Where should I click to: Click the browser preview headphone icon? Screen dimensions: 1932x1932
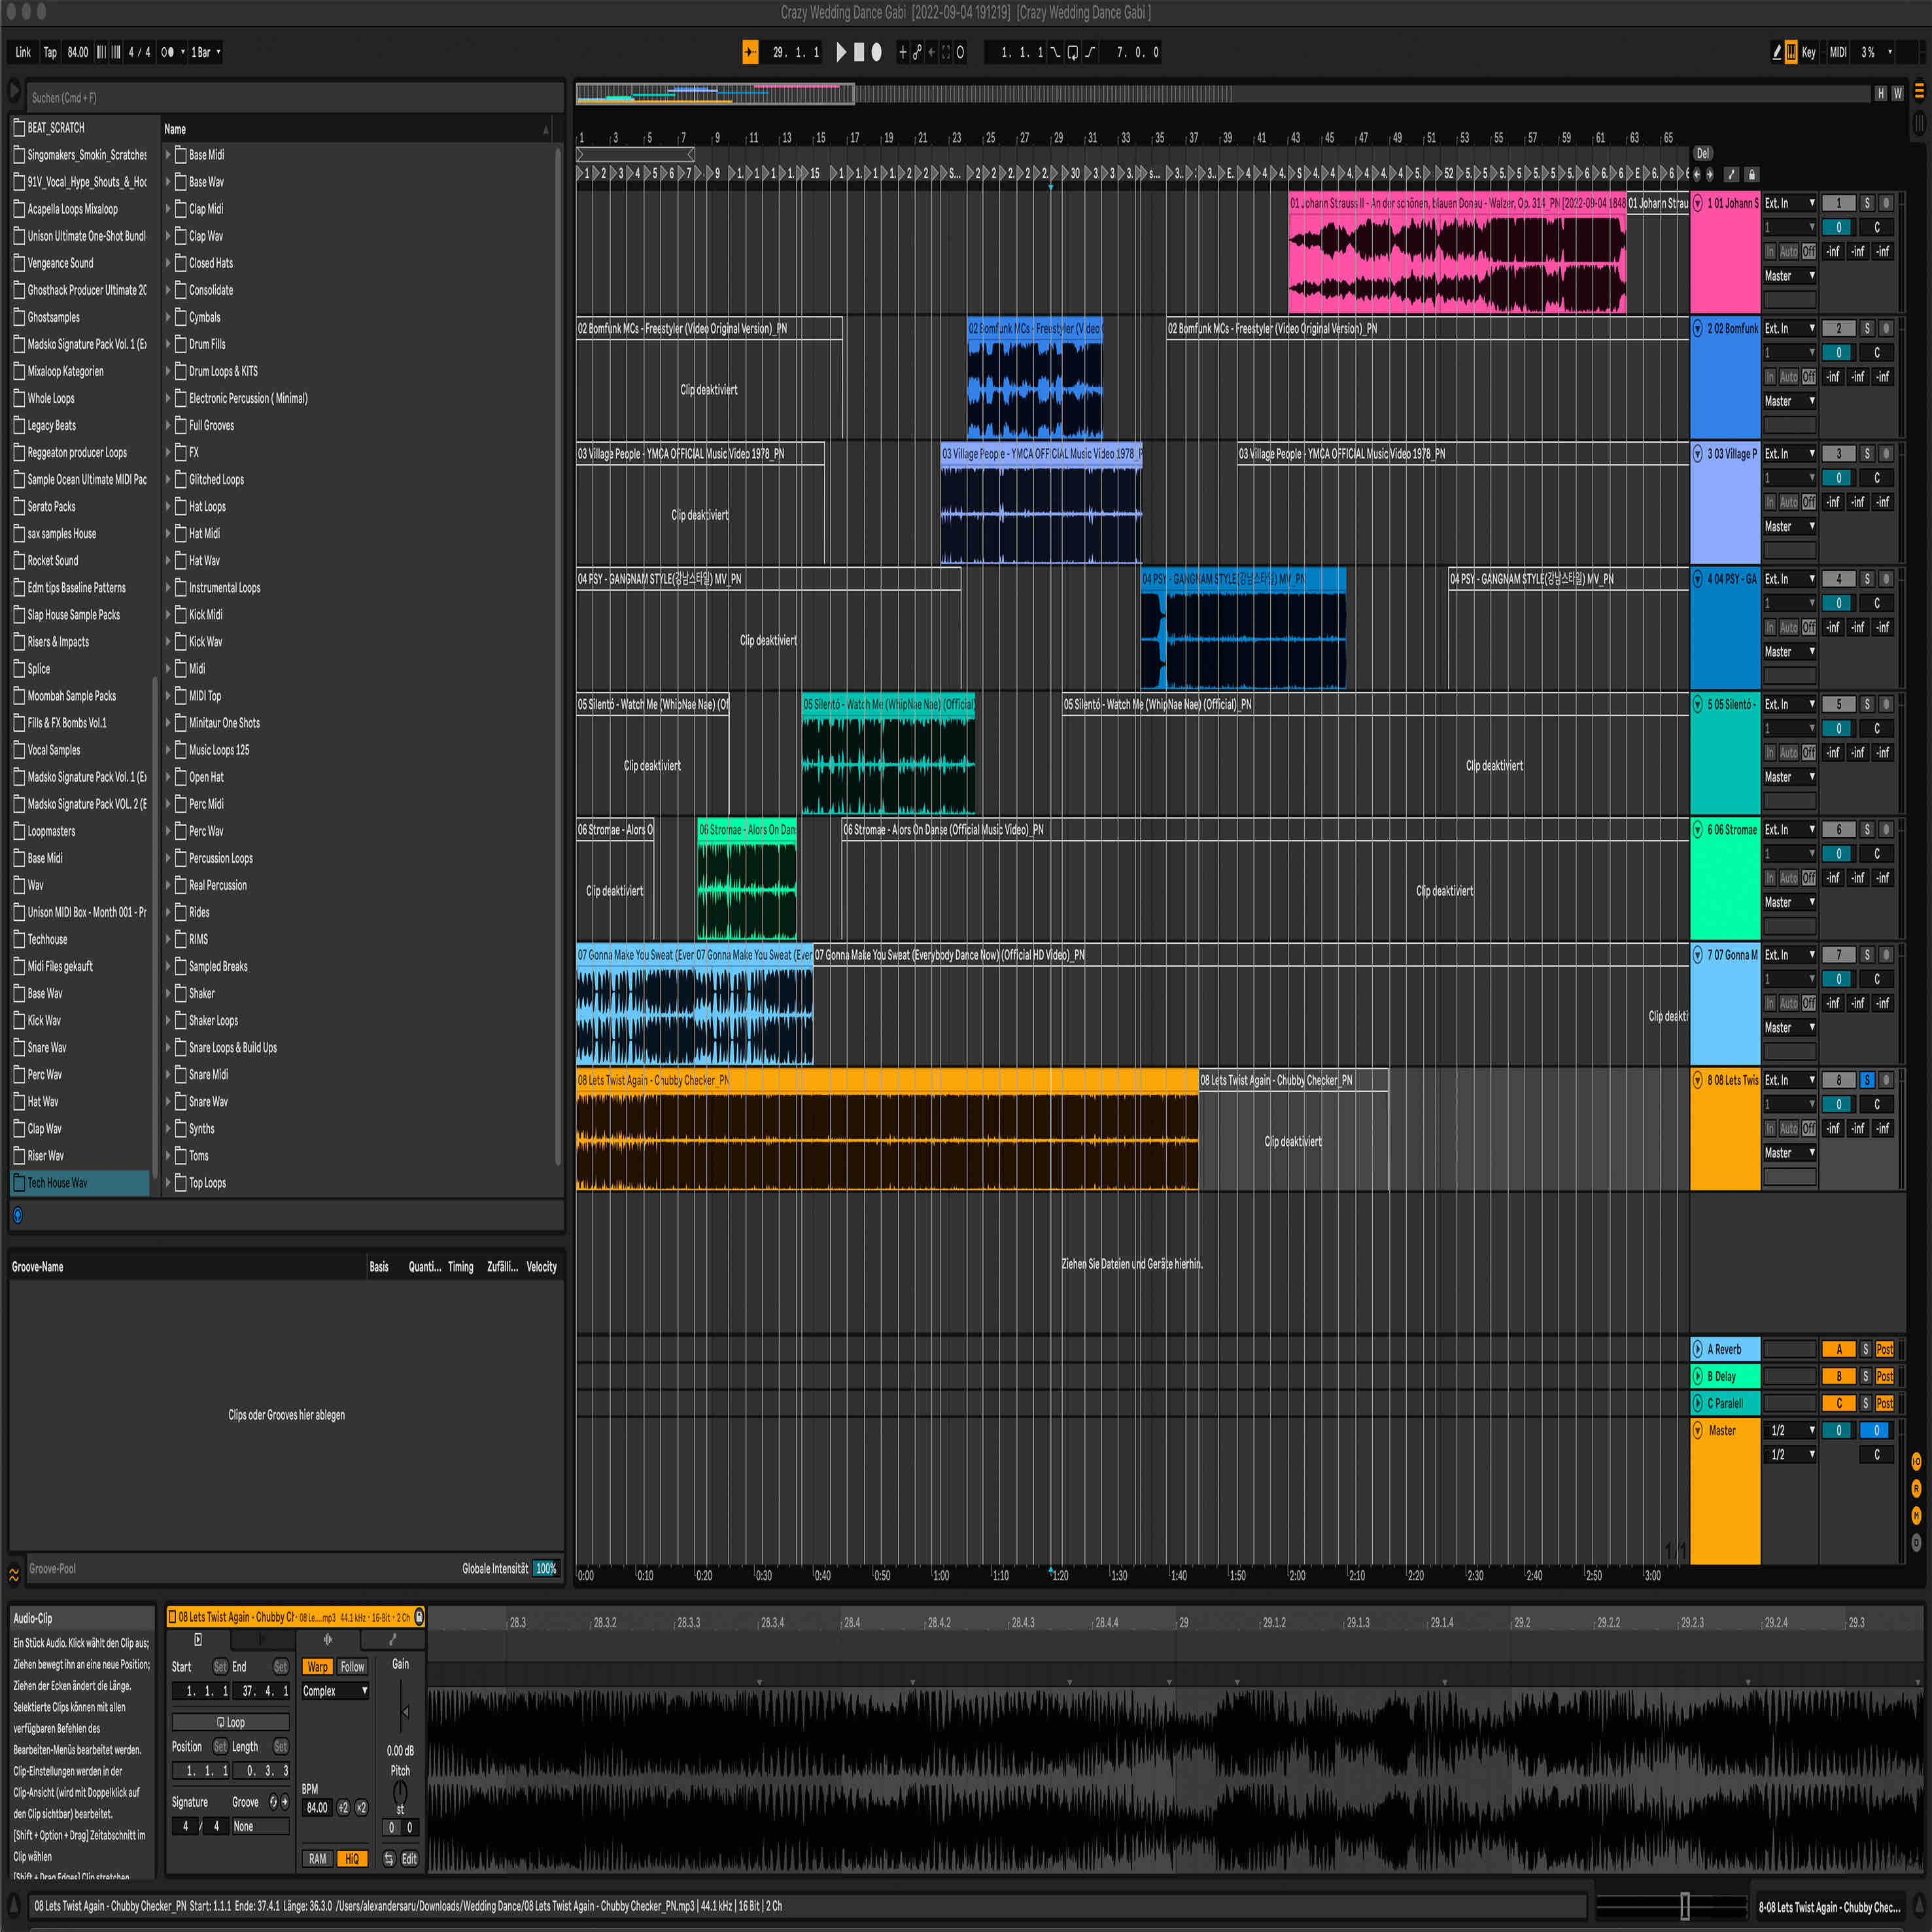click(17, 1215)
